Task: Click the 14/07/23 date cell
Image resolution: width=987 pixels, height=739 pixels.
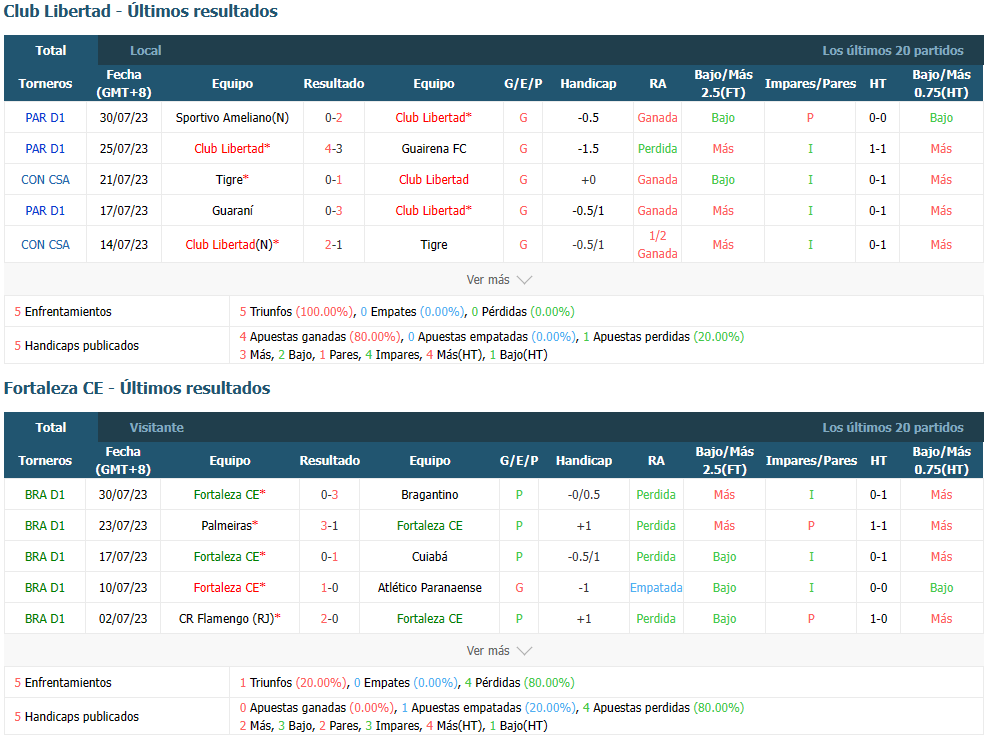Action: 123,244
